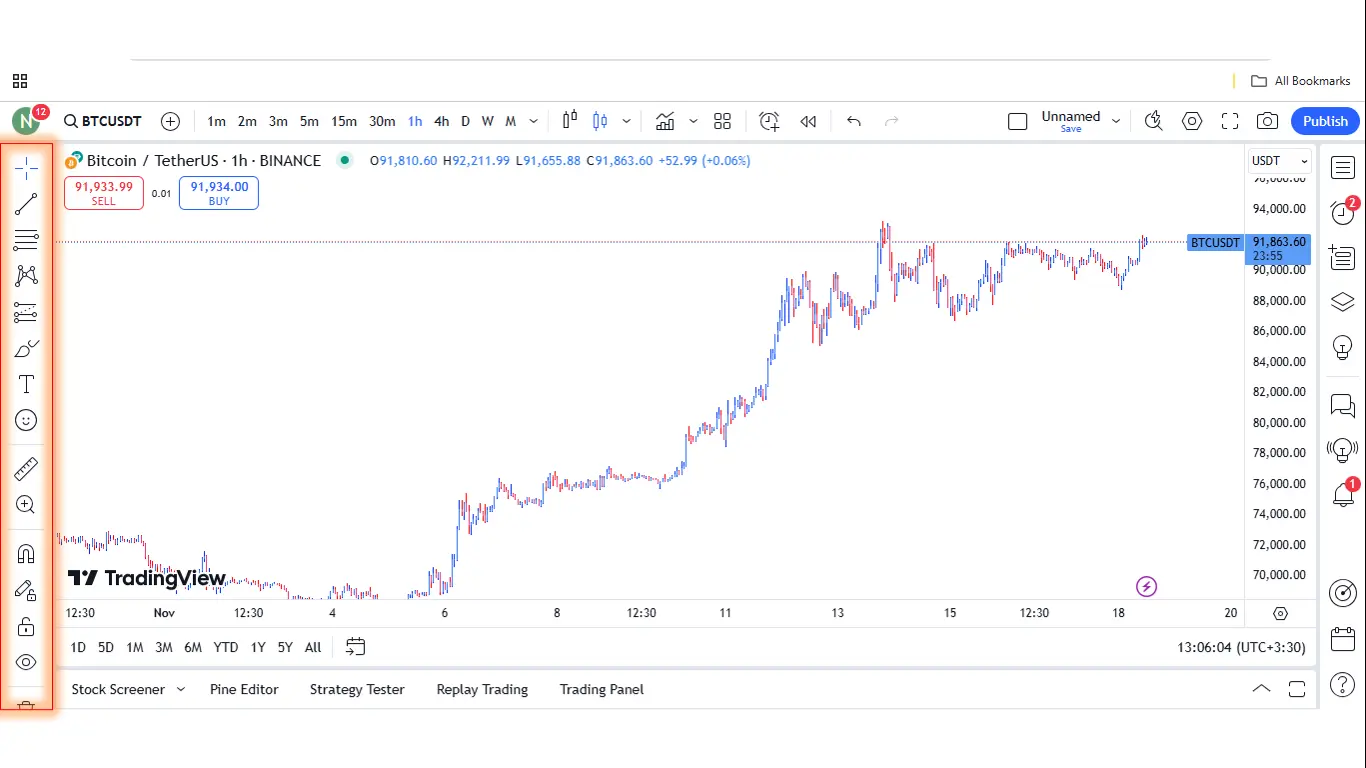
Task: Click the Publish button
Action: point(1326,121)
